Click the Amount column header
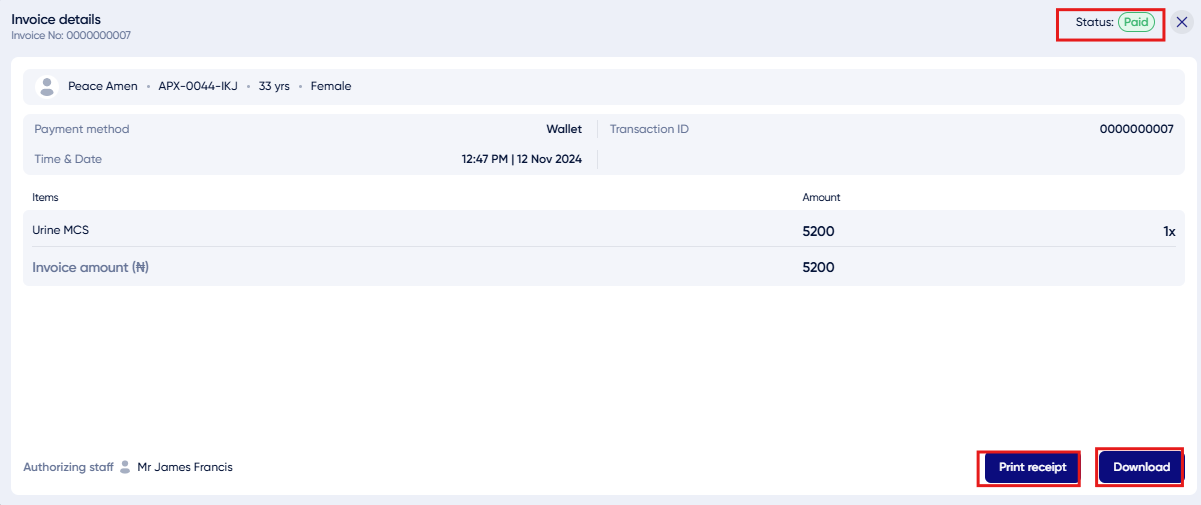 pos(821,198)
